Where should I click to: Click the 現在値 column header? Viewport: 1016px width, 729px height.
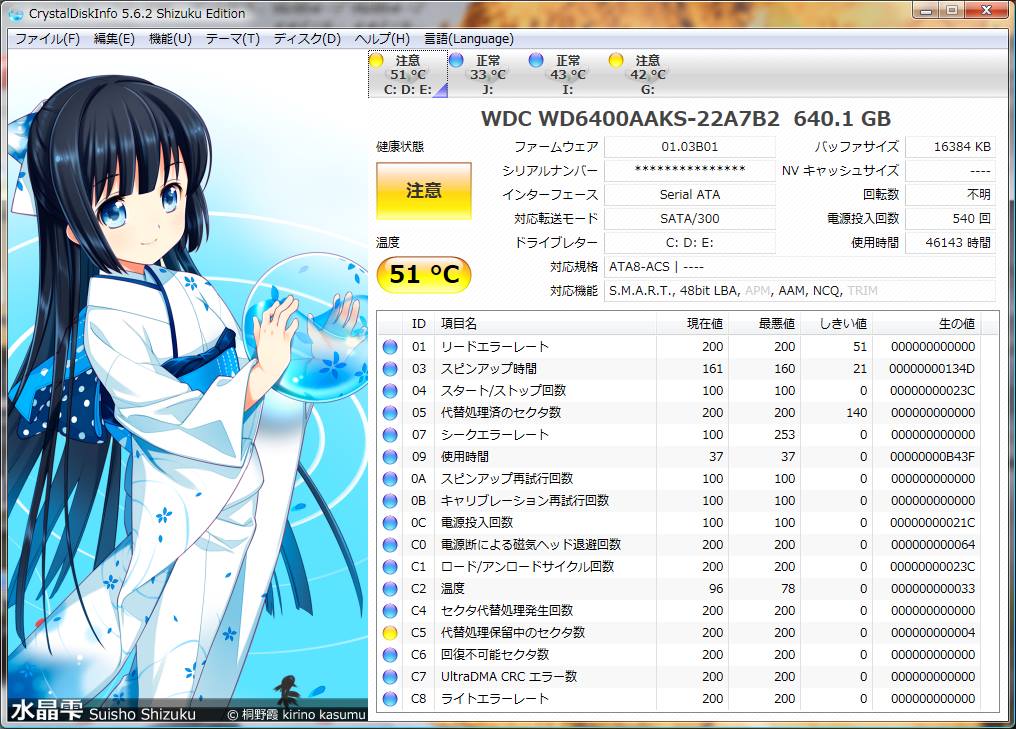click(692, 324)
